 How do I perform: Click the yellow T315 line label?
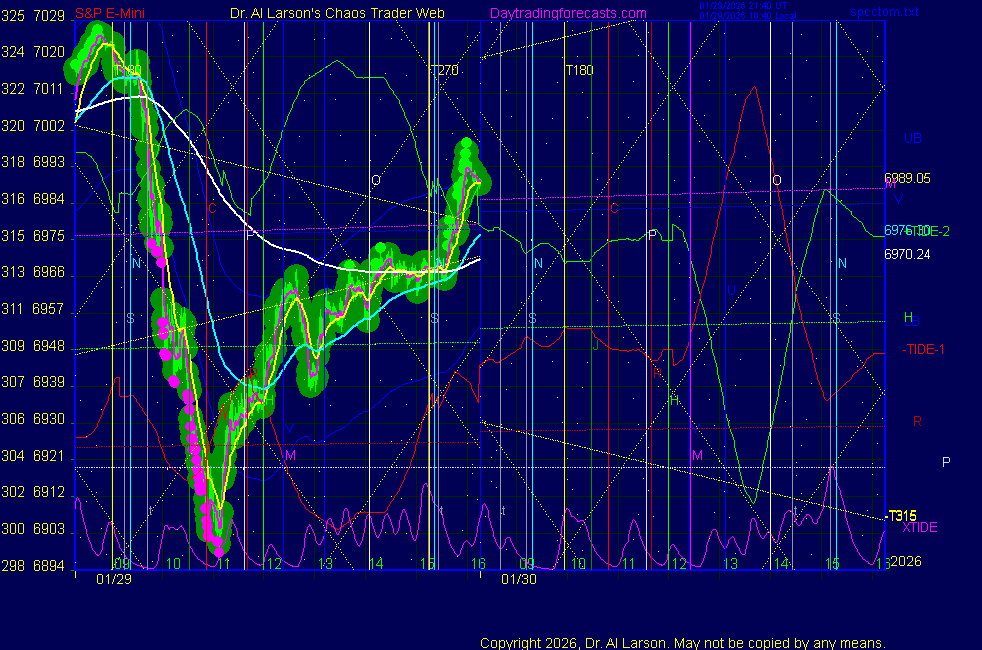[x=902, y=516]
